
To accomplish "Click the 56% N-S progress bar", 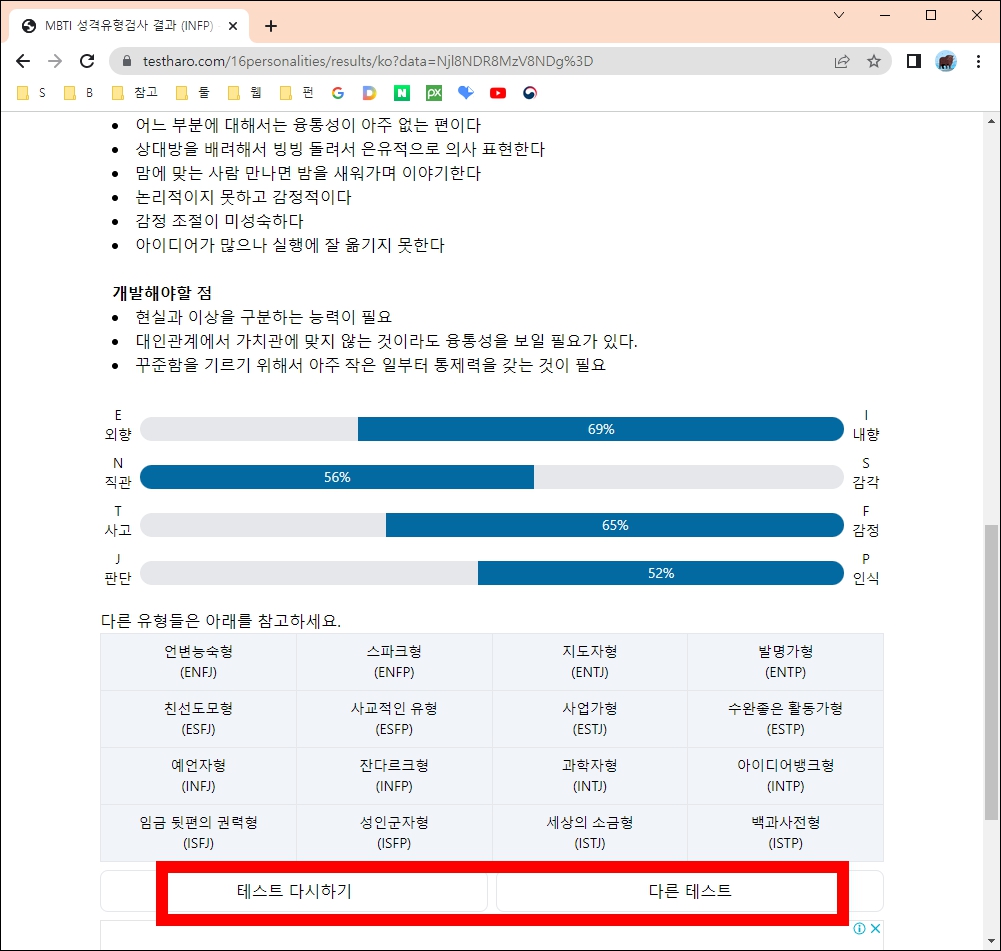I will point(340,478).
